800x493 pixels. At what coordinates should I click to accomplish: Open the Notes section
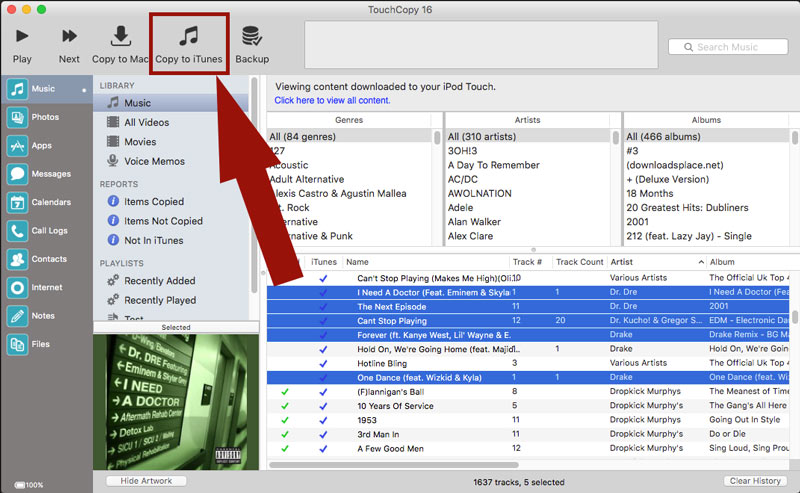[46, 316]
